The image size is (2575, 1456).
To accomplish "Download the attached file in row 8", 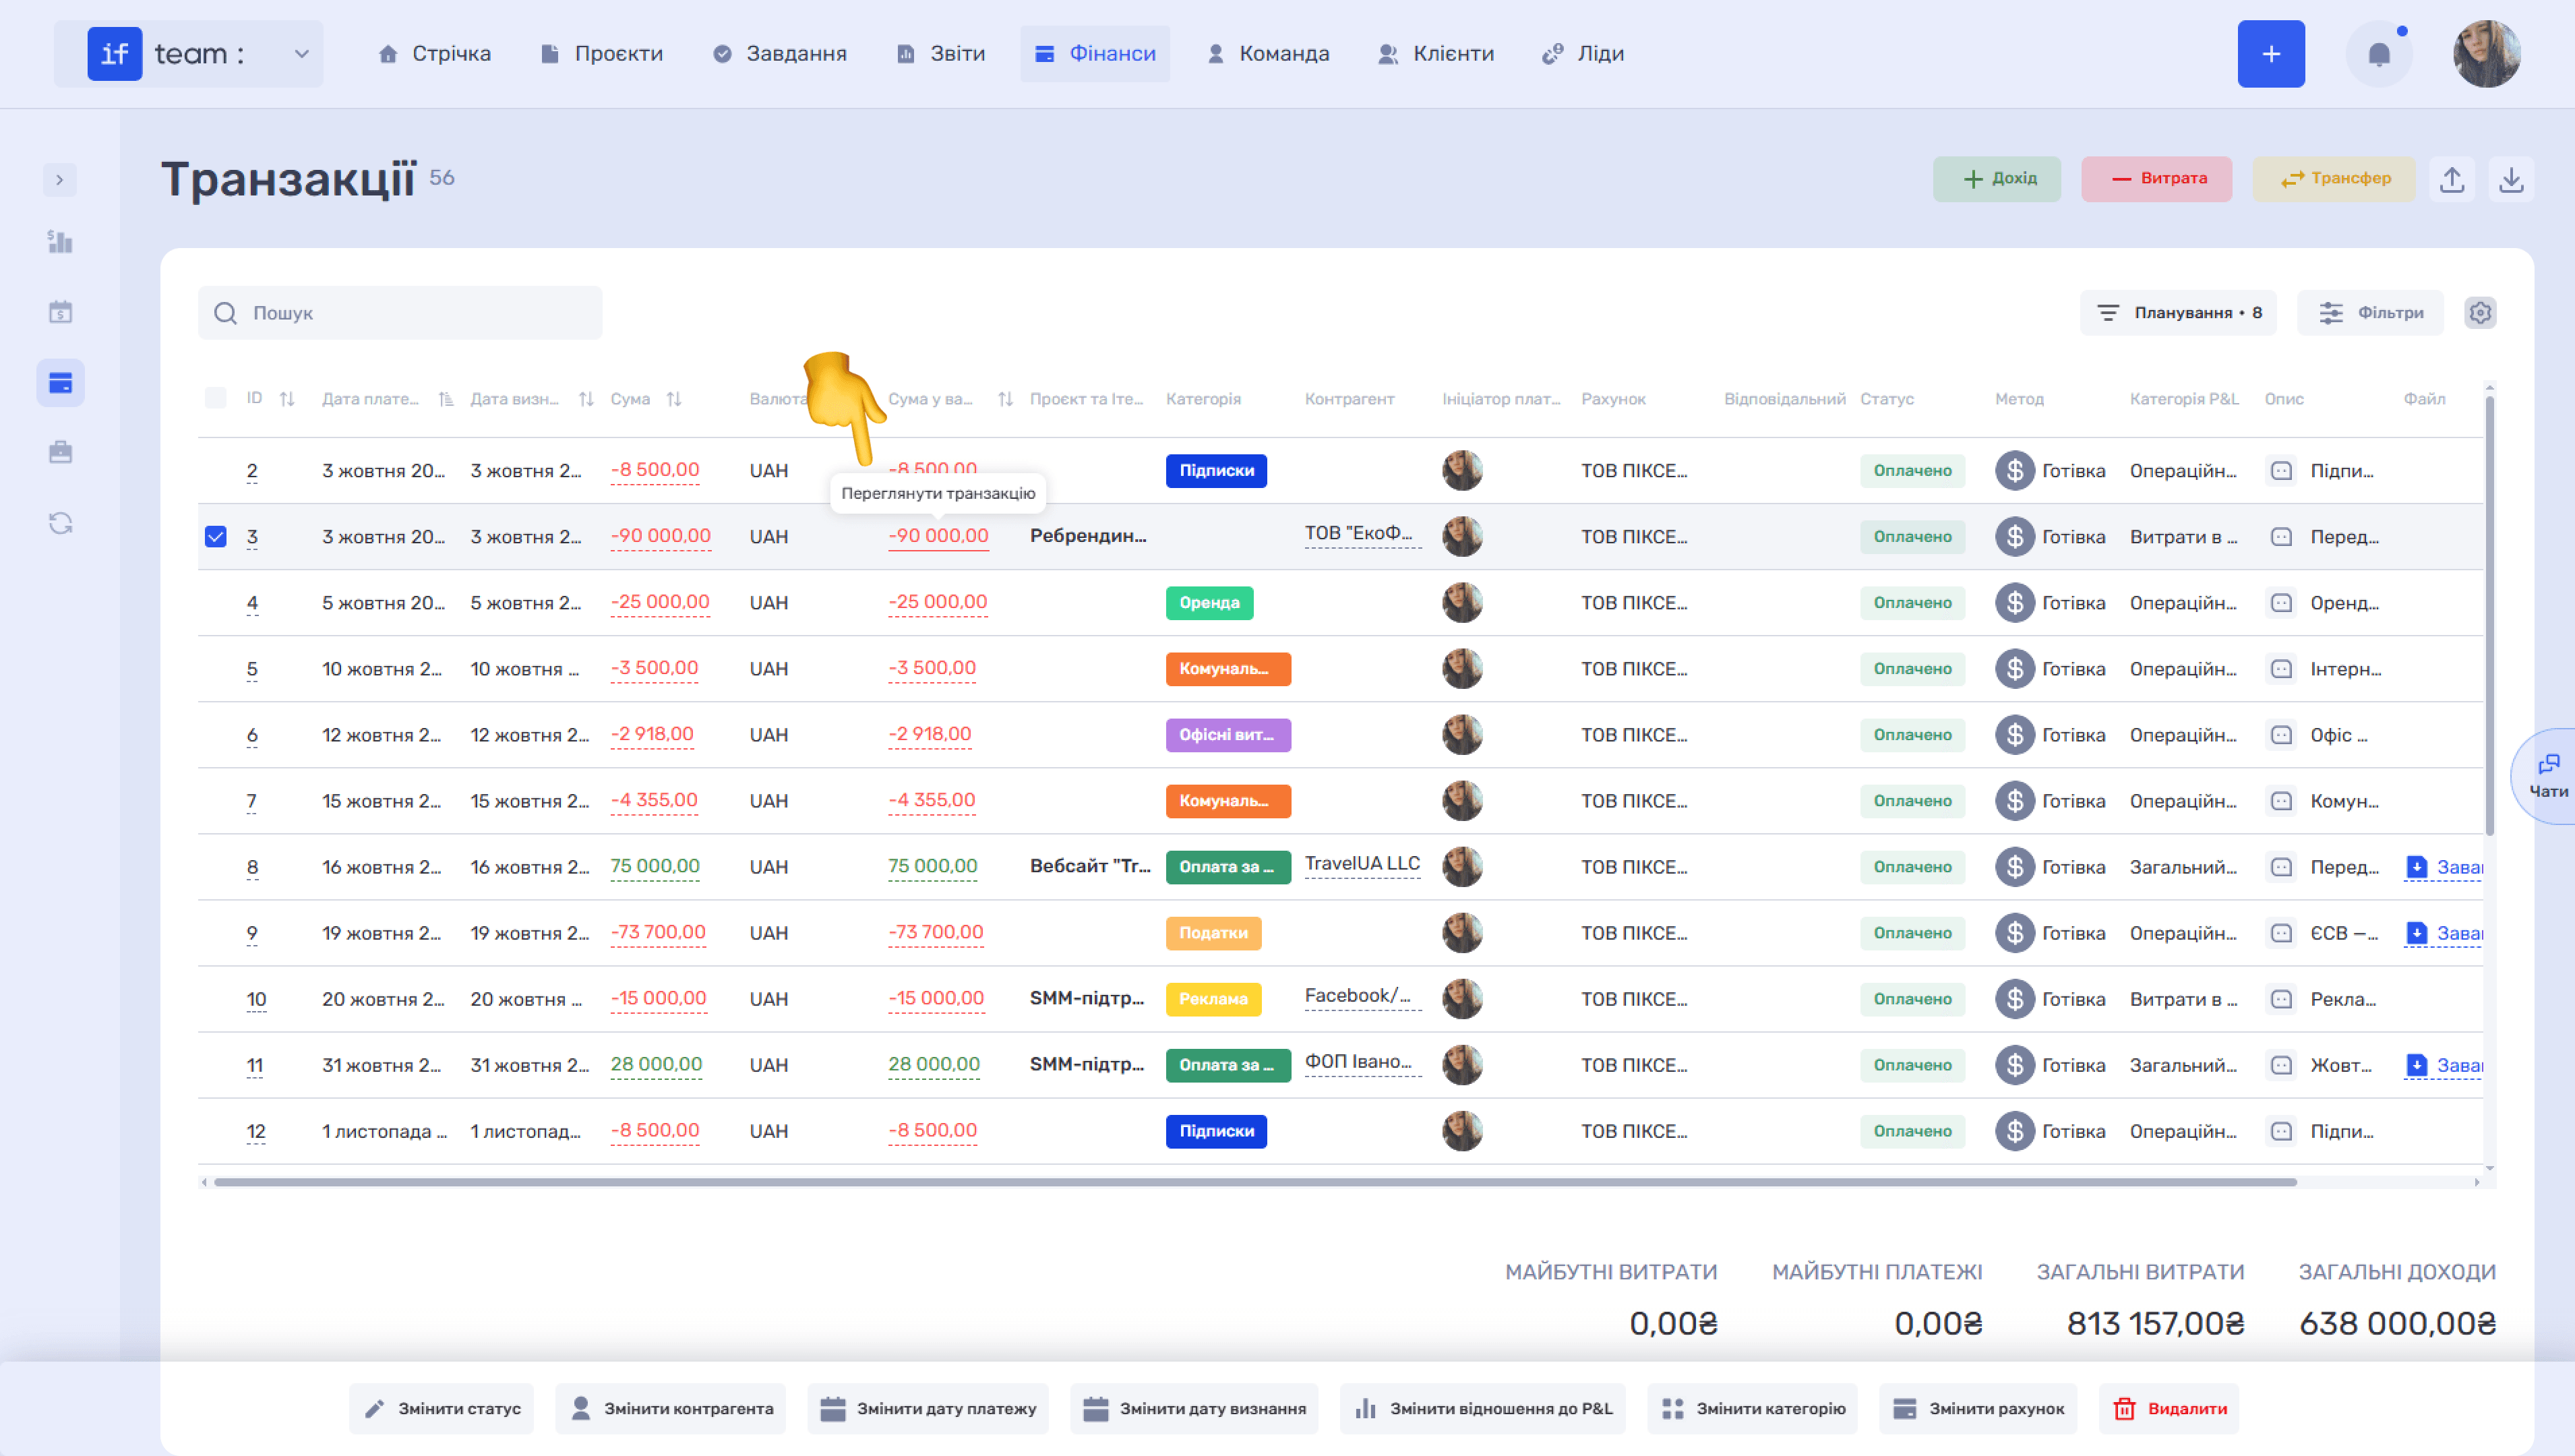I will (2443, 867).
